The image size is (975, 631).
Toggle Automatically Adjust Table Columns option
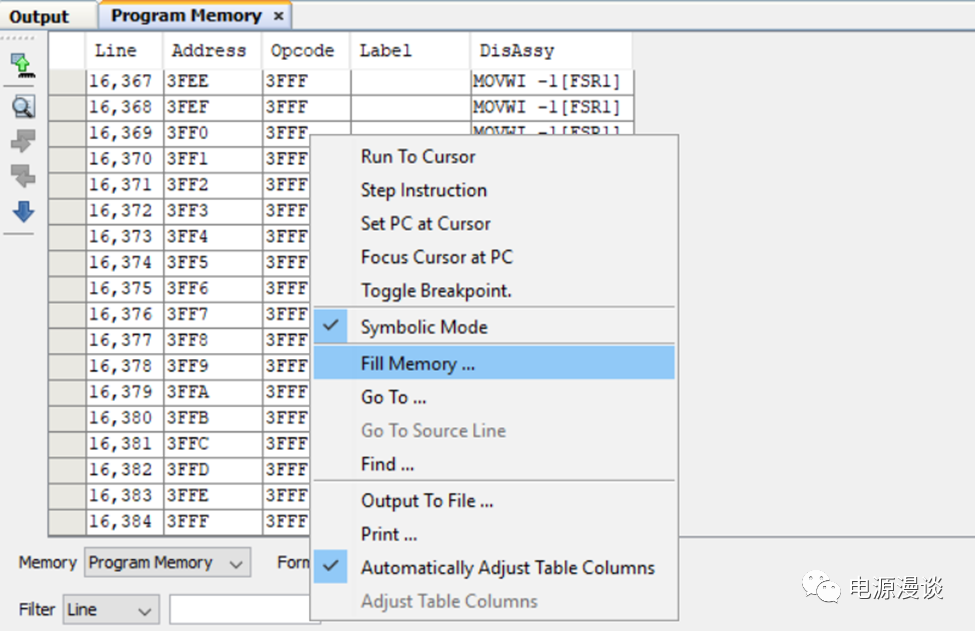point(507,567)
